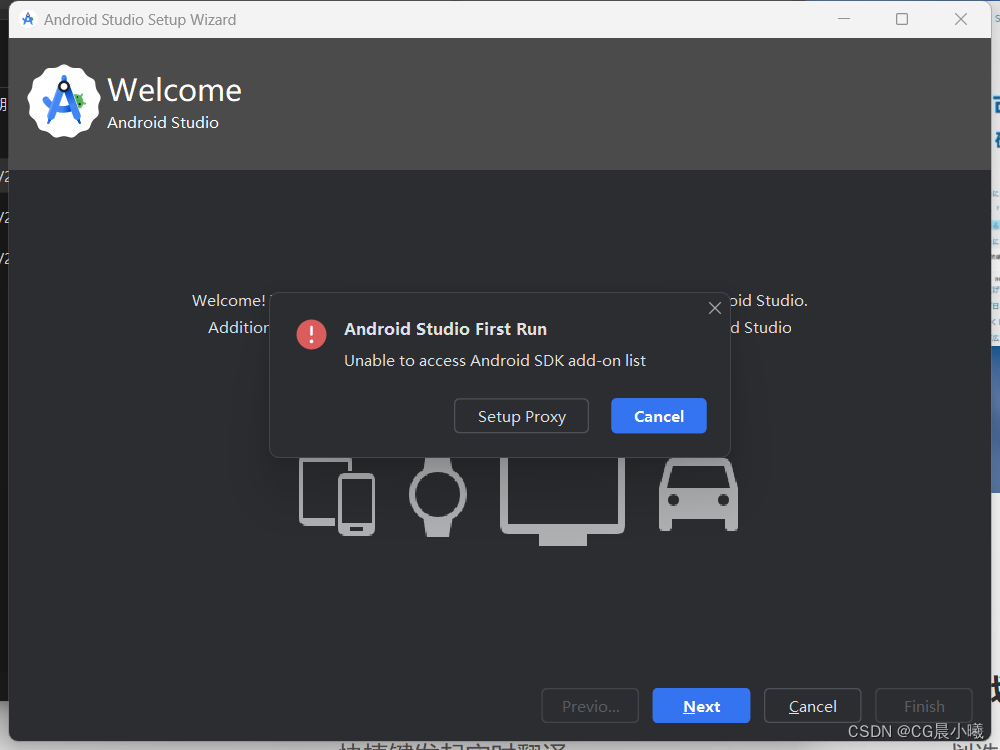
Task: Maximize the Setup Wizard window
Action: 901,19
